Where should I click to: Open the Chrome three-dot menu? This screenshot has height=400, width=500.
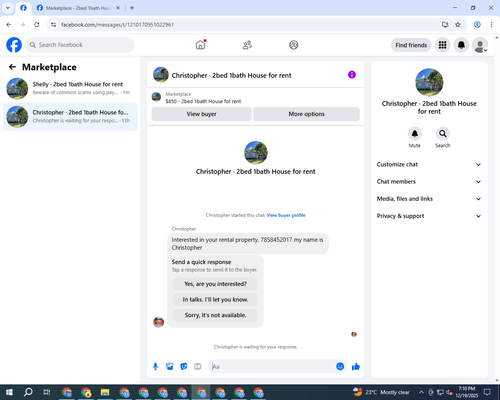click(491, 25)
